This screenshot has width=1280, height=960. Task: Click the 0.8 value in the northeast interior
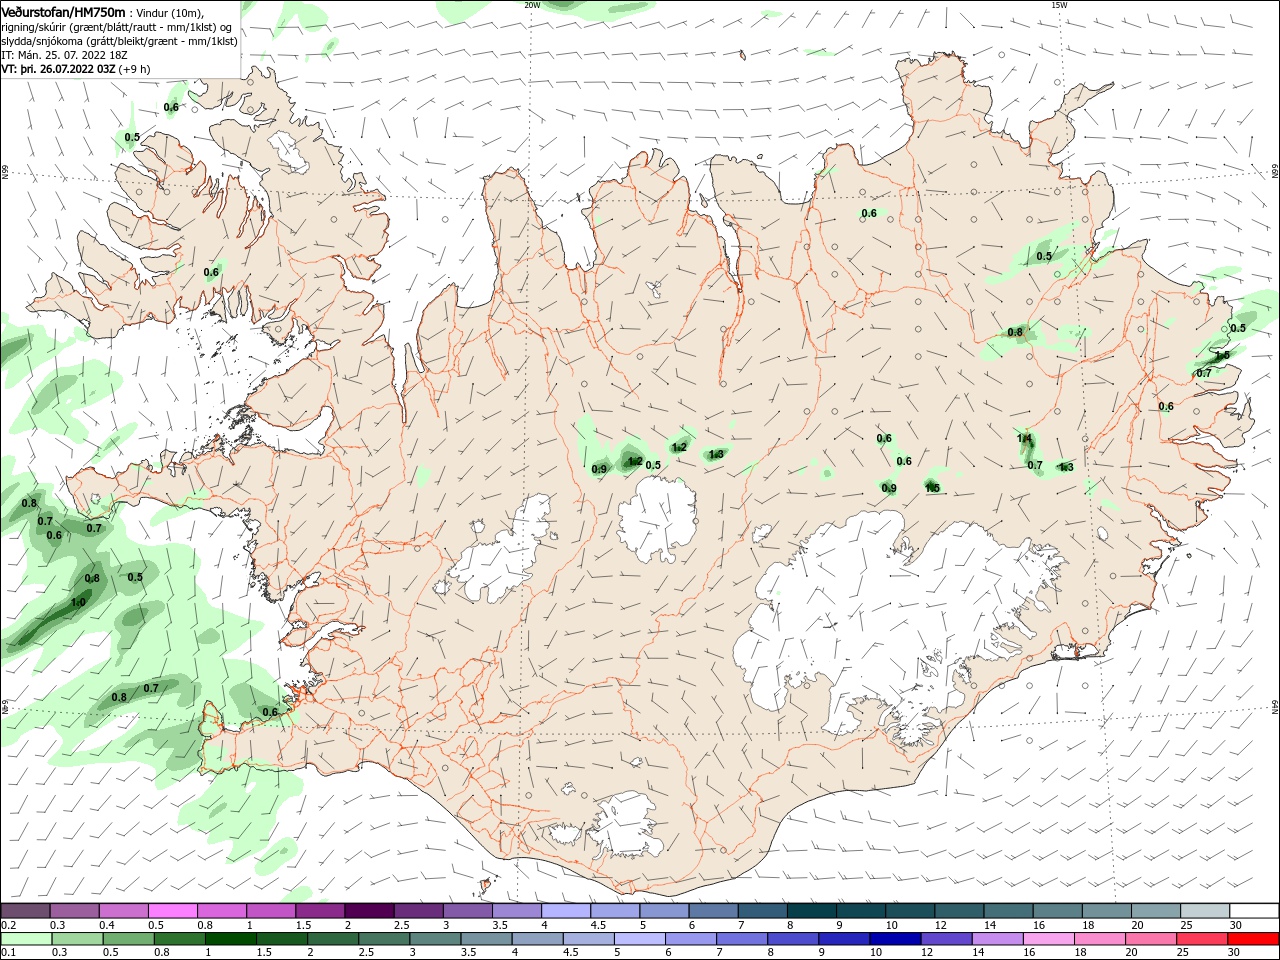click(x=1015, y=332)
